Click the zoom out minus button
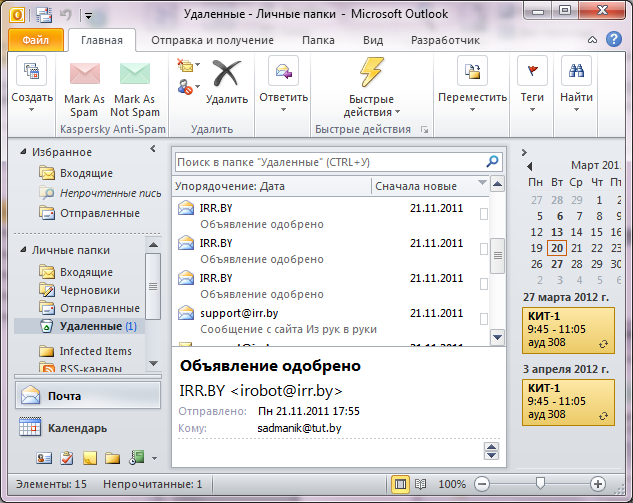 click(x=482, y=484)
